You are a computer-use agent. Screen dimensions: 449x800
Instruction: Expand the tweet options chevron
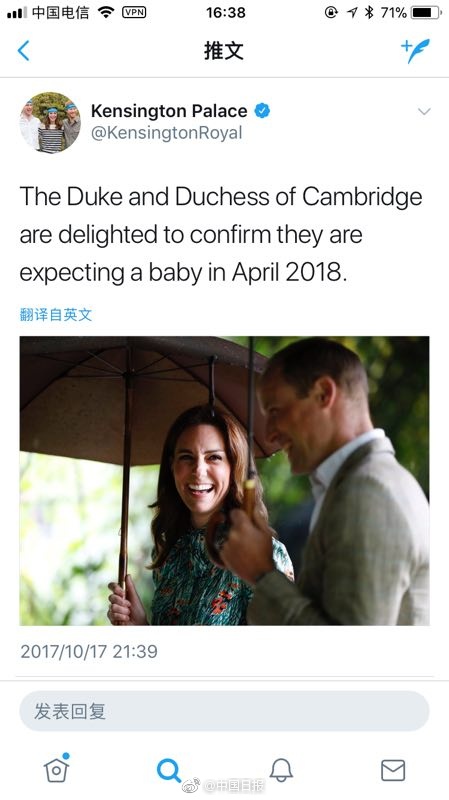424,111
